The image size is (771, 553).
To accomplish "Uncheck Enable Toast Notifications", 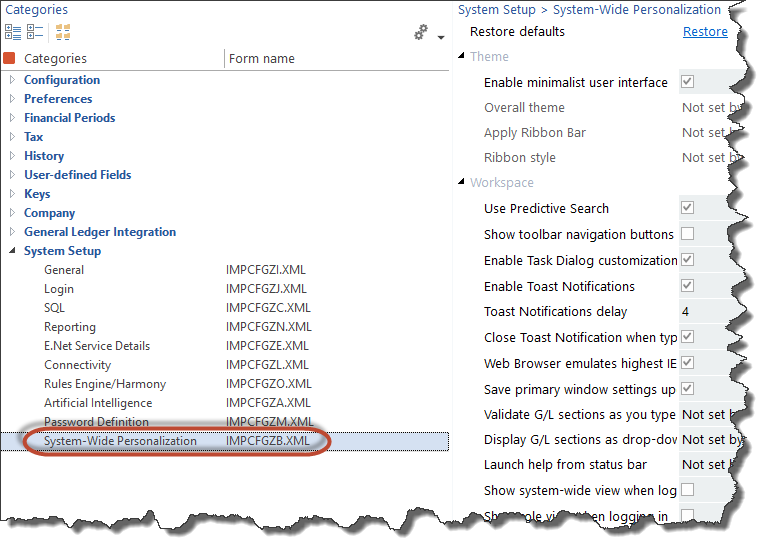I will [687, 286].
